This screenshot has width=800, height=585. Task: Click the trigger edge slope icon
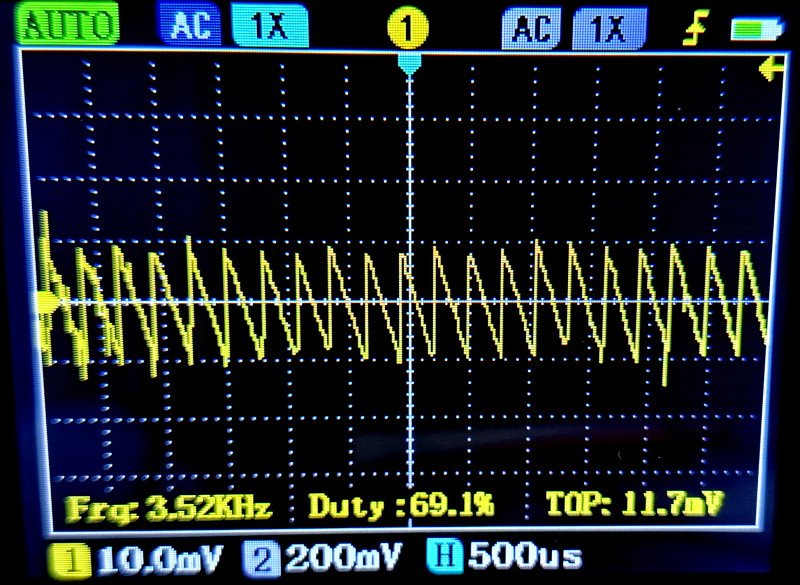pos(693,30)
